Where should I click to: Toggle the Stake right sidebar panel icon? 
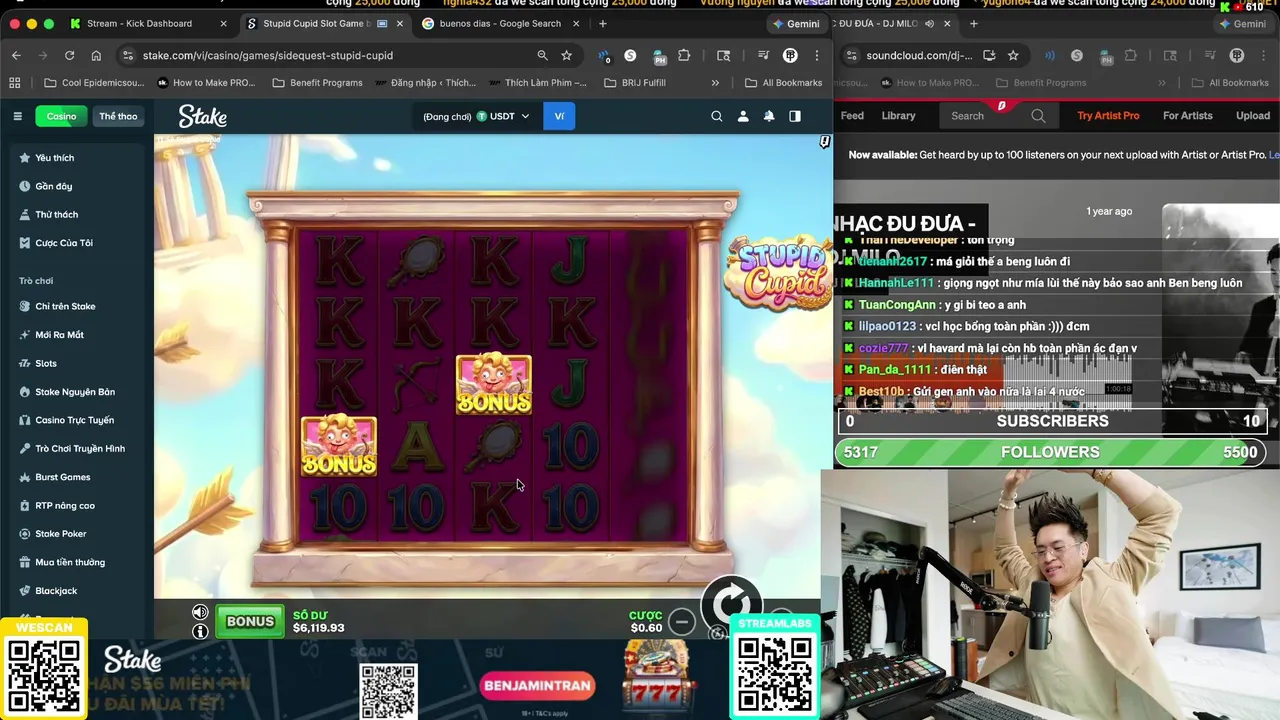coord(795,116)
